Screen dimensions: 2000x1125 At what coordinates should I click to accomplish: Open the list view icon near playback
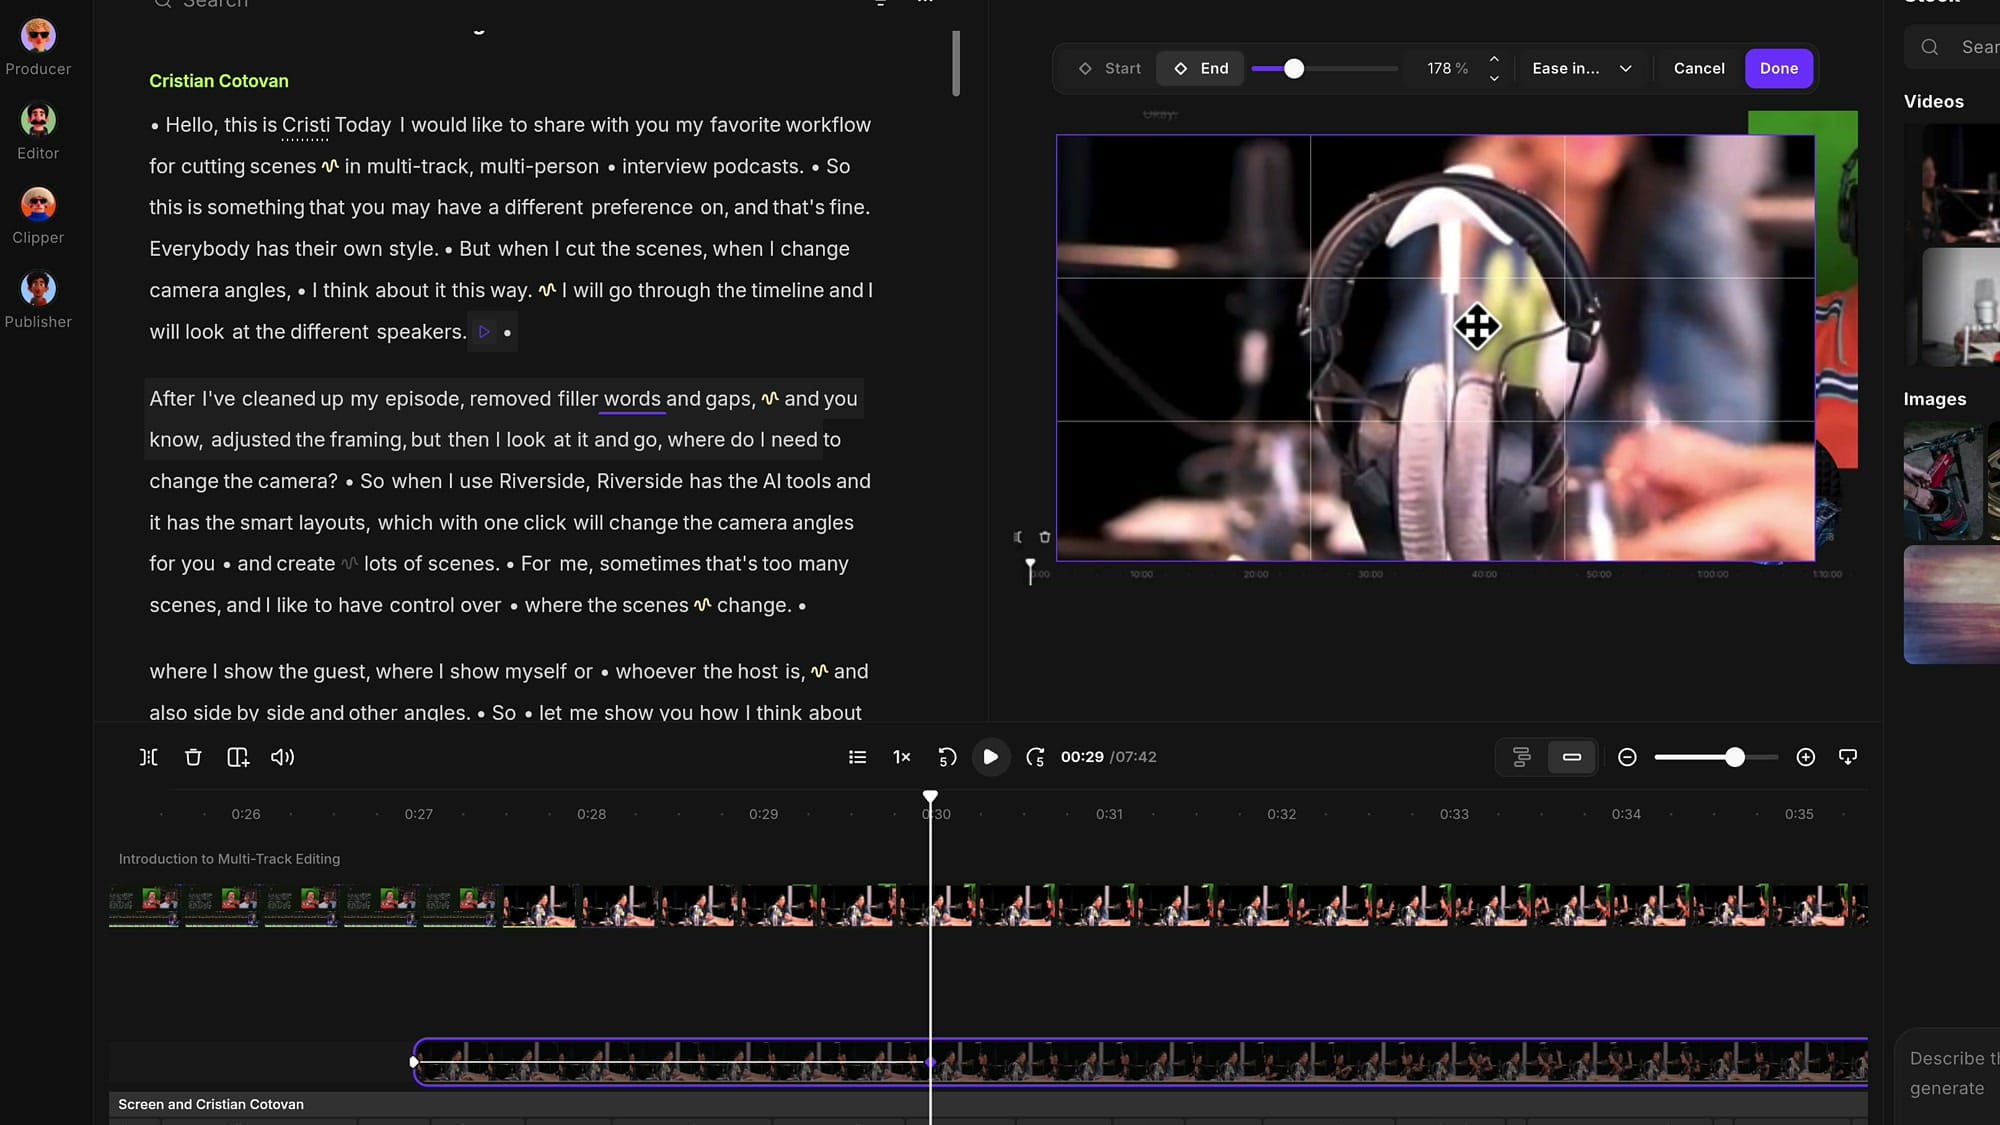[x=857, y=757]
